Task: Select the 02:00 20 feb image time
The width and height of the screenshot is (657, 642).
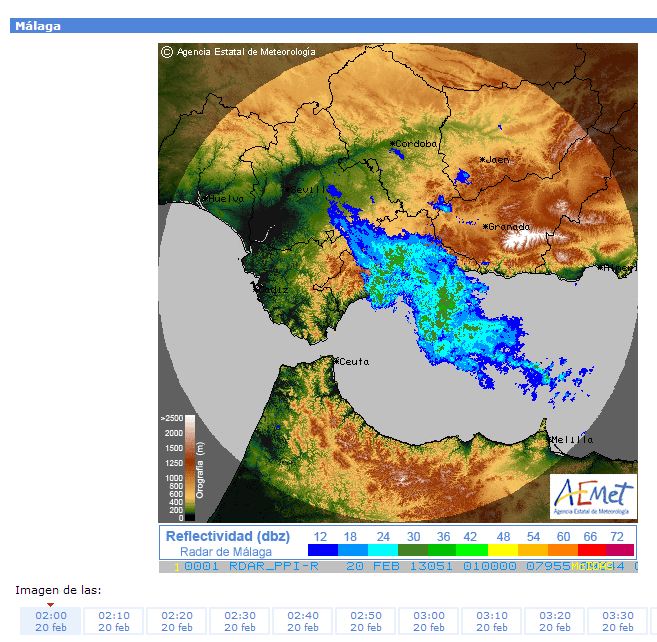Action: pyautogui.click(x=51, y=621)
